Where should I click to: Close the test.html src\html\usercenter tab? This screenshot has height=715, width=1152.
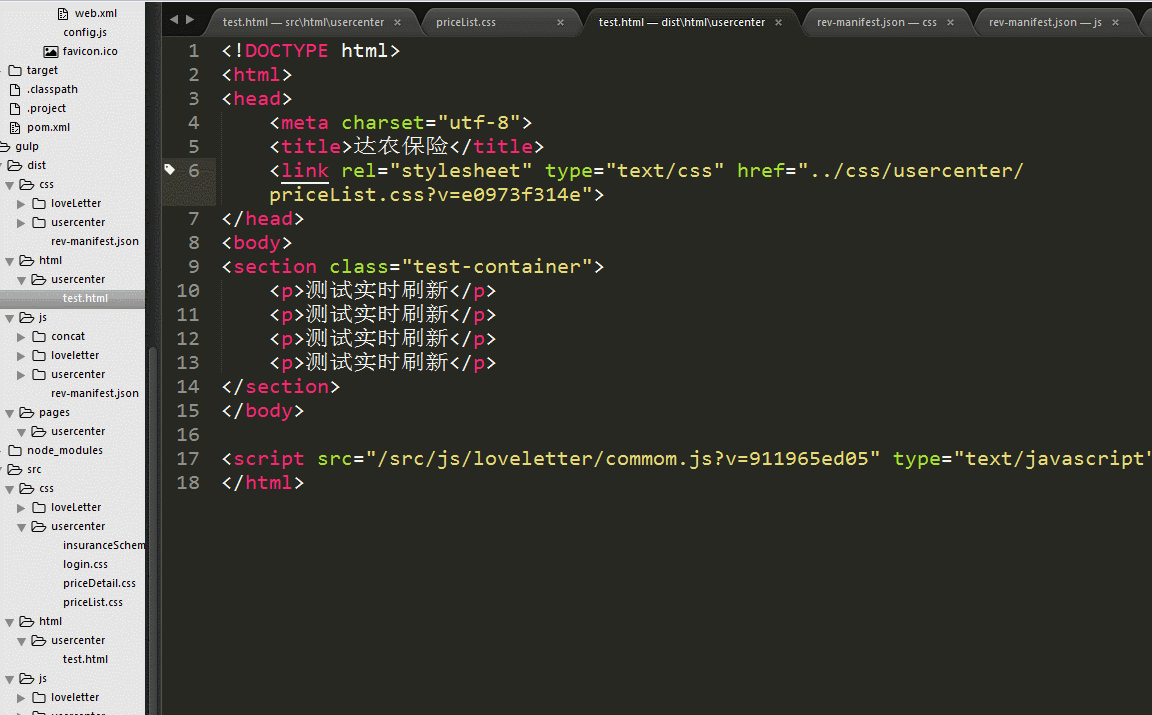397,23
